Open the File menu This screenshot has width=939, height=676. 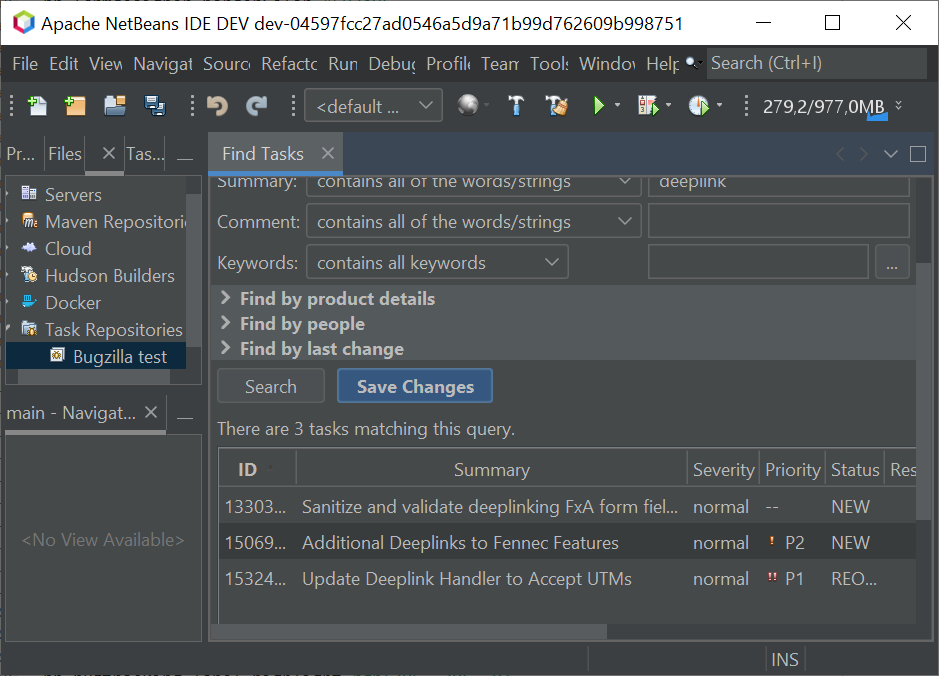tap(25, 63)
